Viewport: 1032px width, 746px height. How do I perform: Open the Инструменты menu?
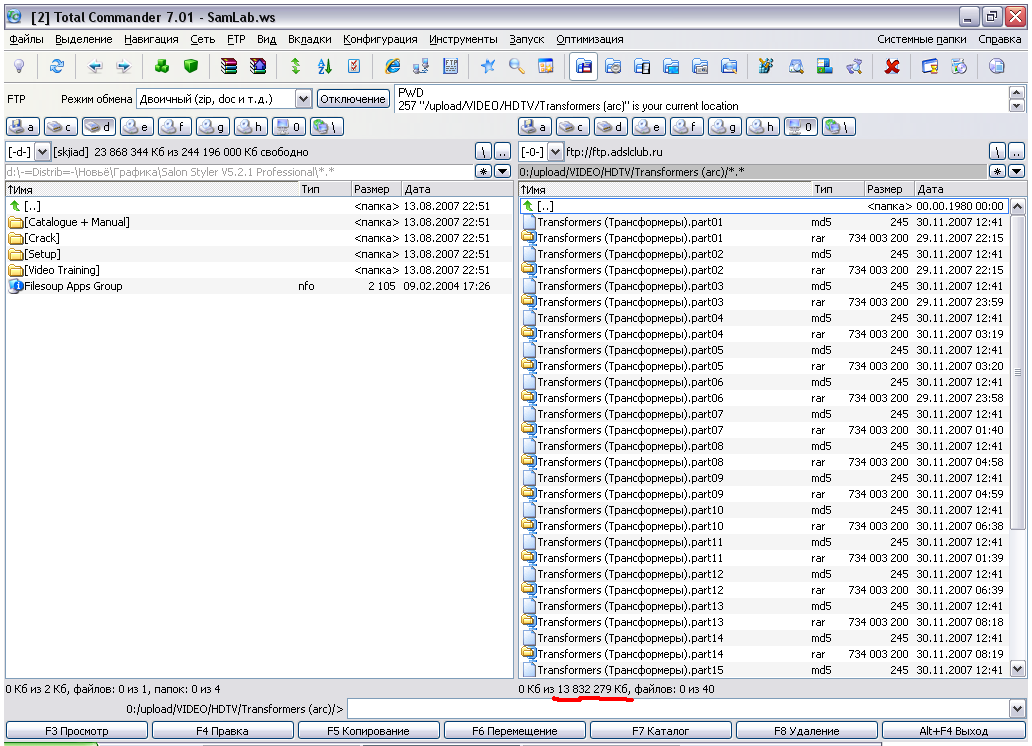(463, 40)
